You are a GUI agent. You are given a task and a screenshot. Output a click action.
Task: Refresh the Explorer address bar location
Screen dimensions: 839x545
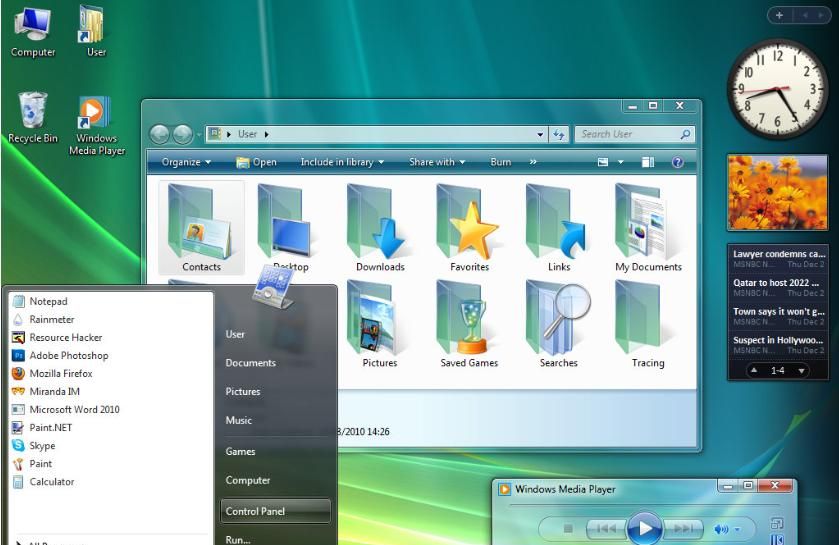559,134
